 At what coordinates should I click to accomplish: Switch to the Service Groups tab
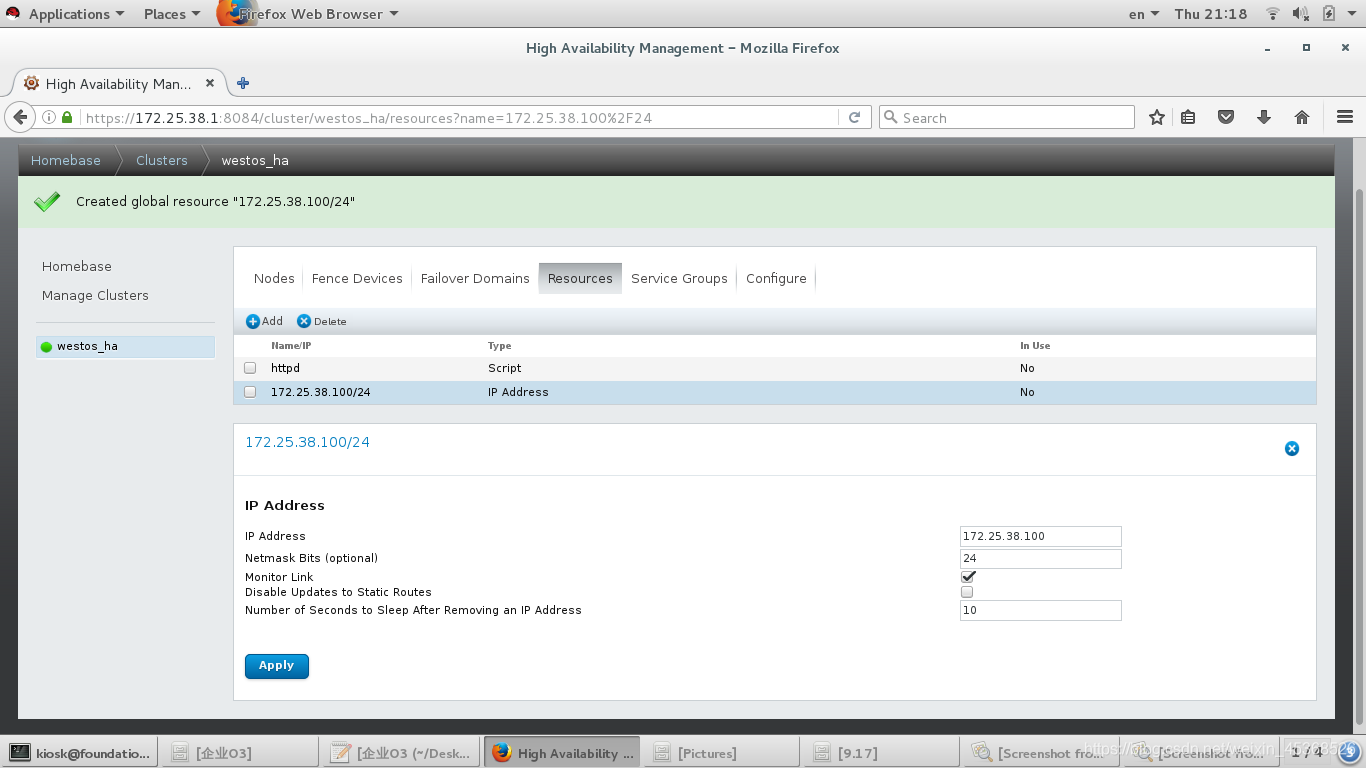pos(679,278)
